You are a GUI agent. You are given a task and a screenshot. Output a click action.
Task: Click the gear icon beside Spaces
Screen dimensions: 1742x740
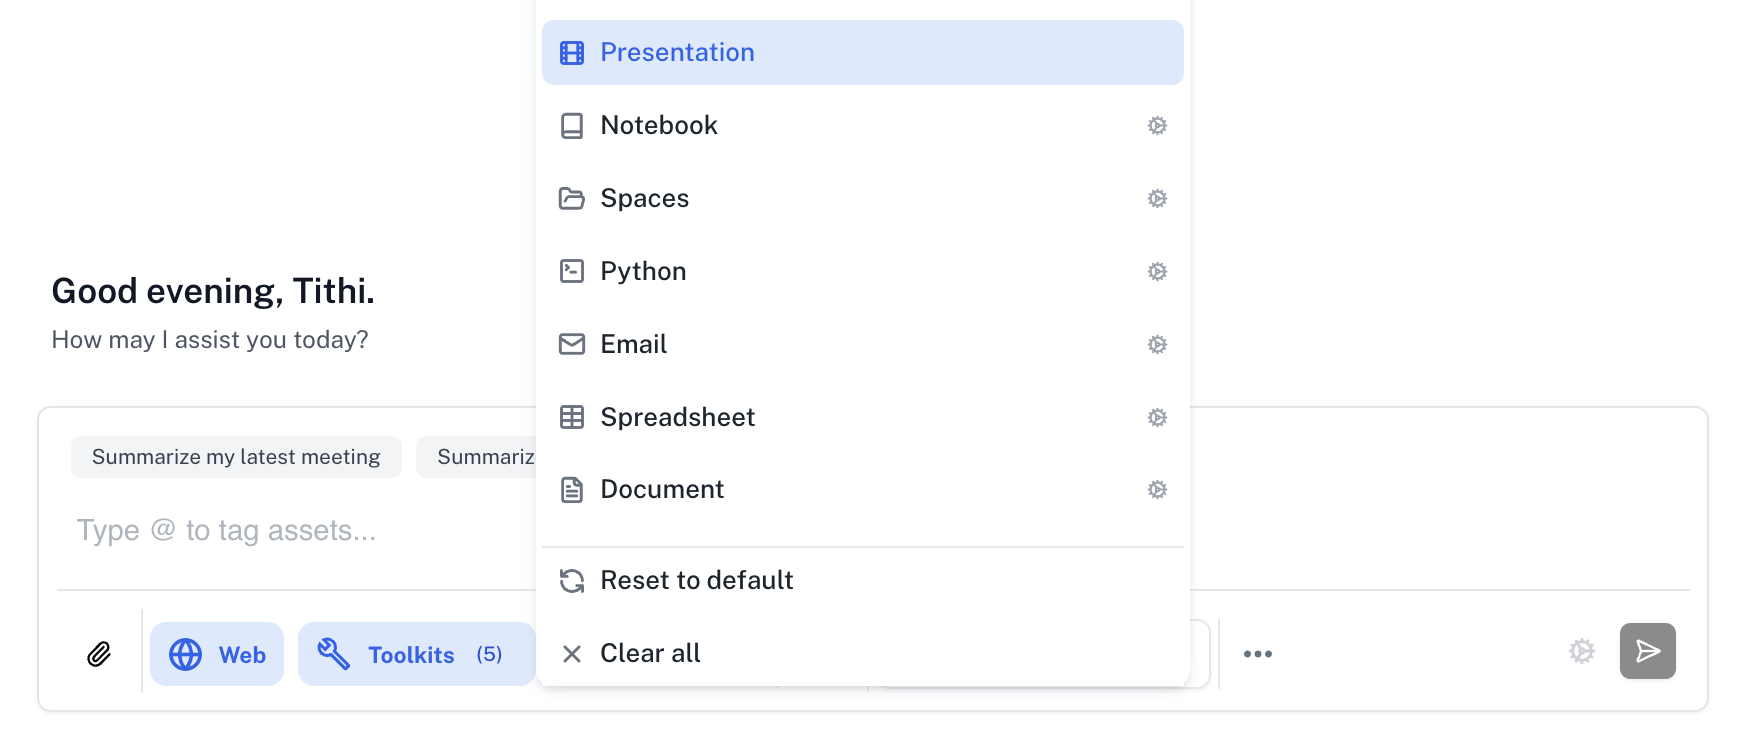(1157, 199)
